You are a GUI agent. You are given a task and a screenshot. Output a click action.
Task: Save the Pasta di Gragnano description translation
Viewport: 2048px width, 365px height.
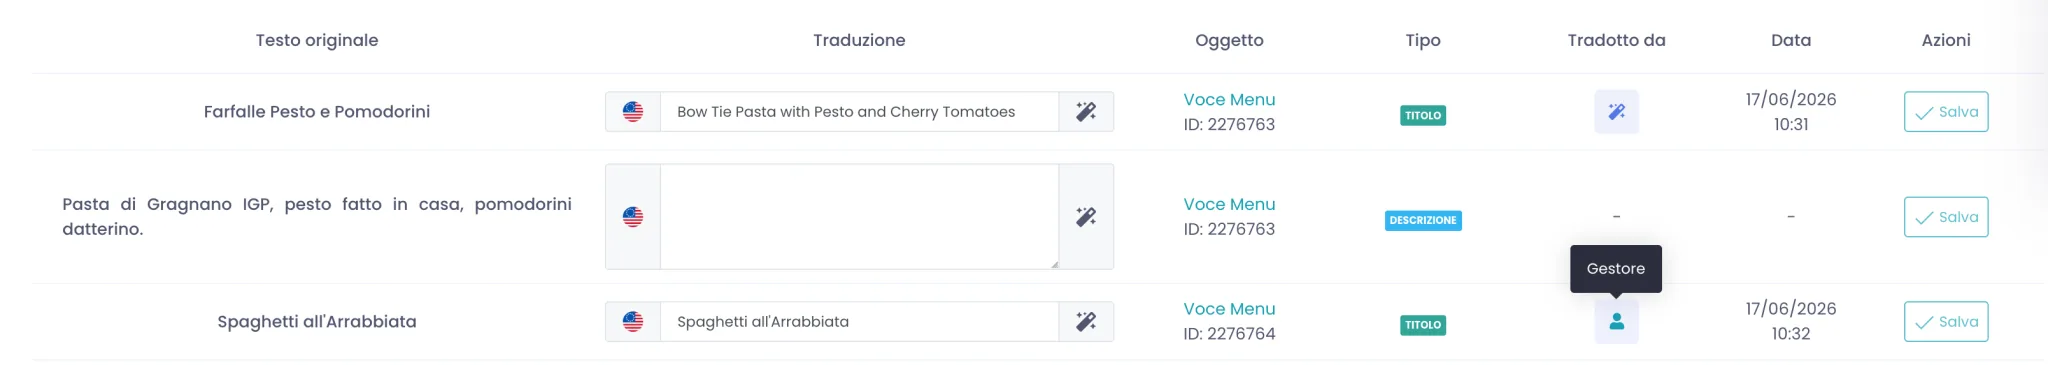(x=1946, y=217)
